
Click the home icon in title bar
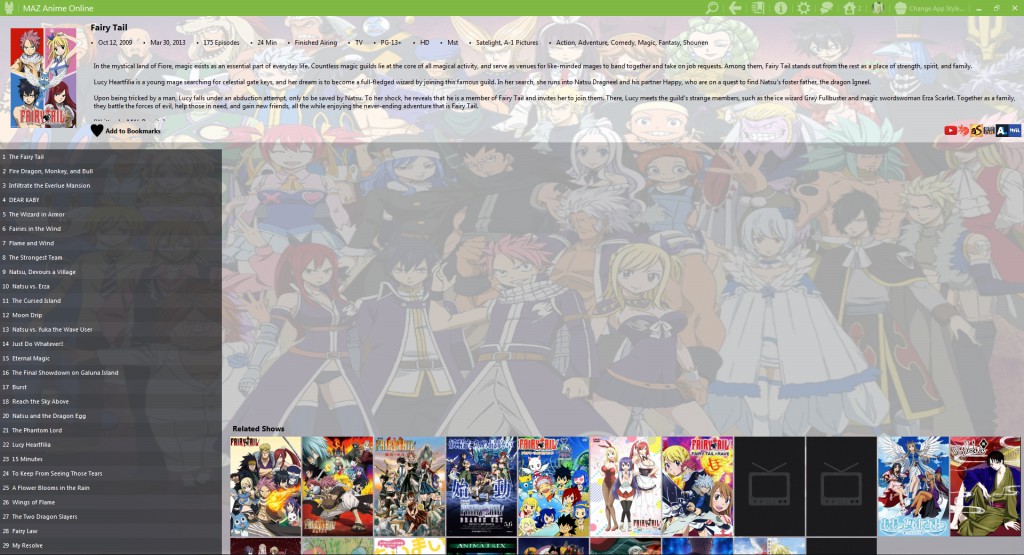[850, 8]
